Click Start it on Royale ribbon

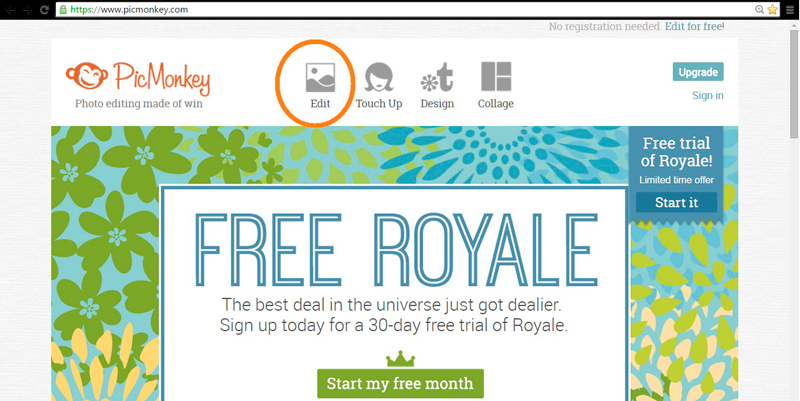[x=677, y=203]
